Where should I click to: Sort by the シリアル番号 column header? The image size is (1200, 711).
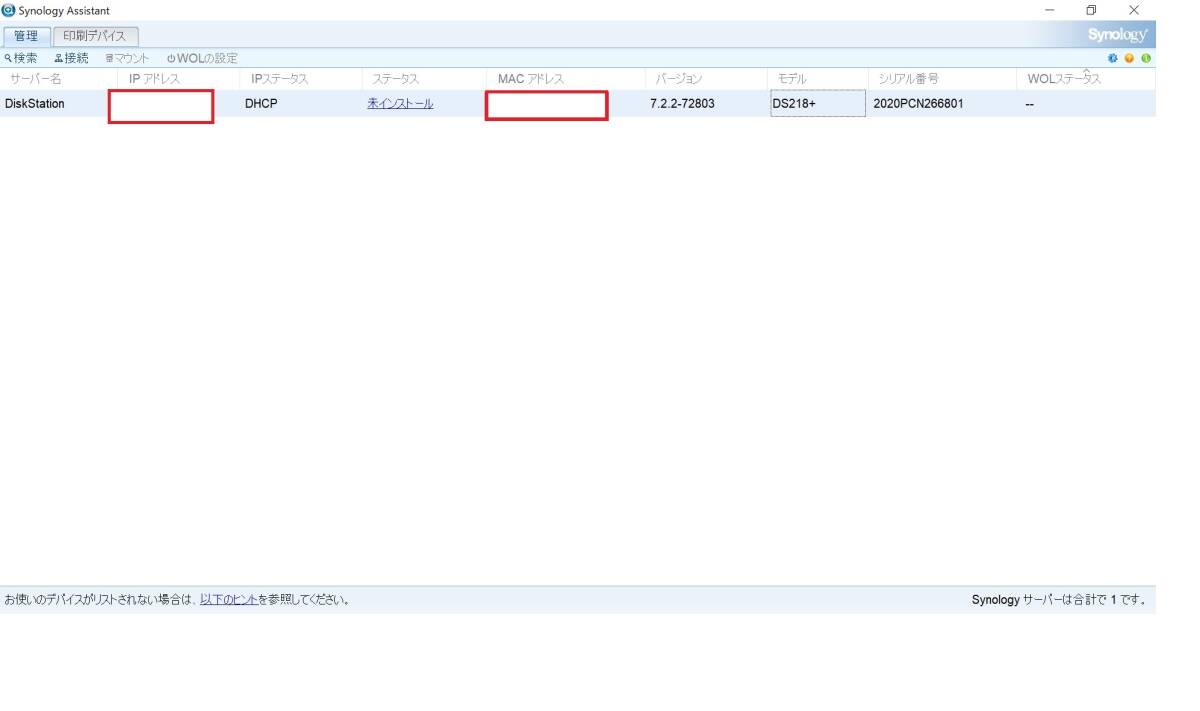(x=941, y=78)
